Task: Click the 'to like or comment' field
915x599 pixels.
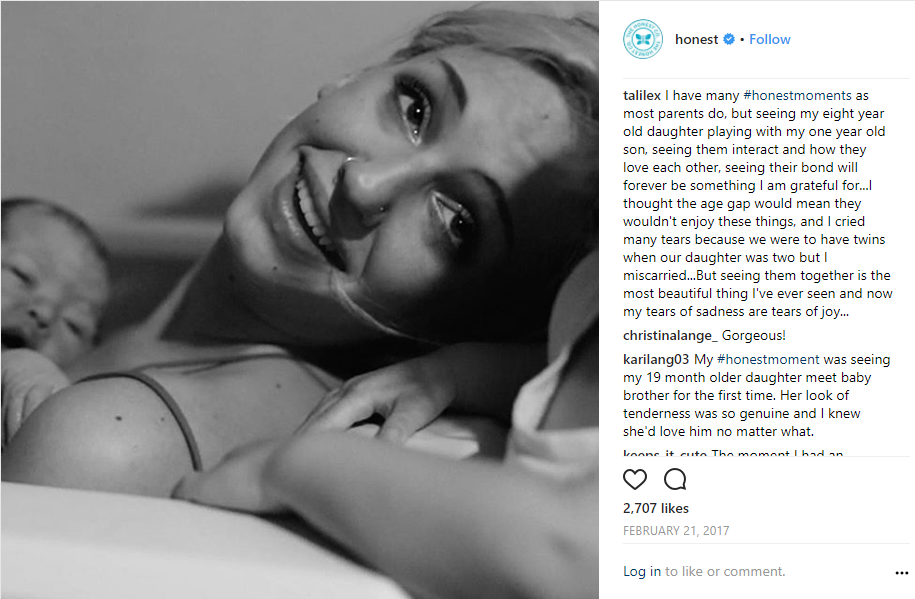Action: (x=725, y=571)
